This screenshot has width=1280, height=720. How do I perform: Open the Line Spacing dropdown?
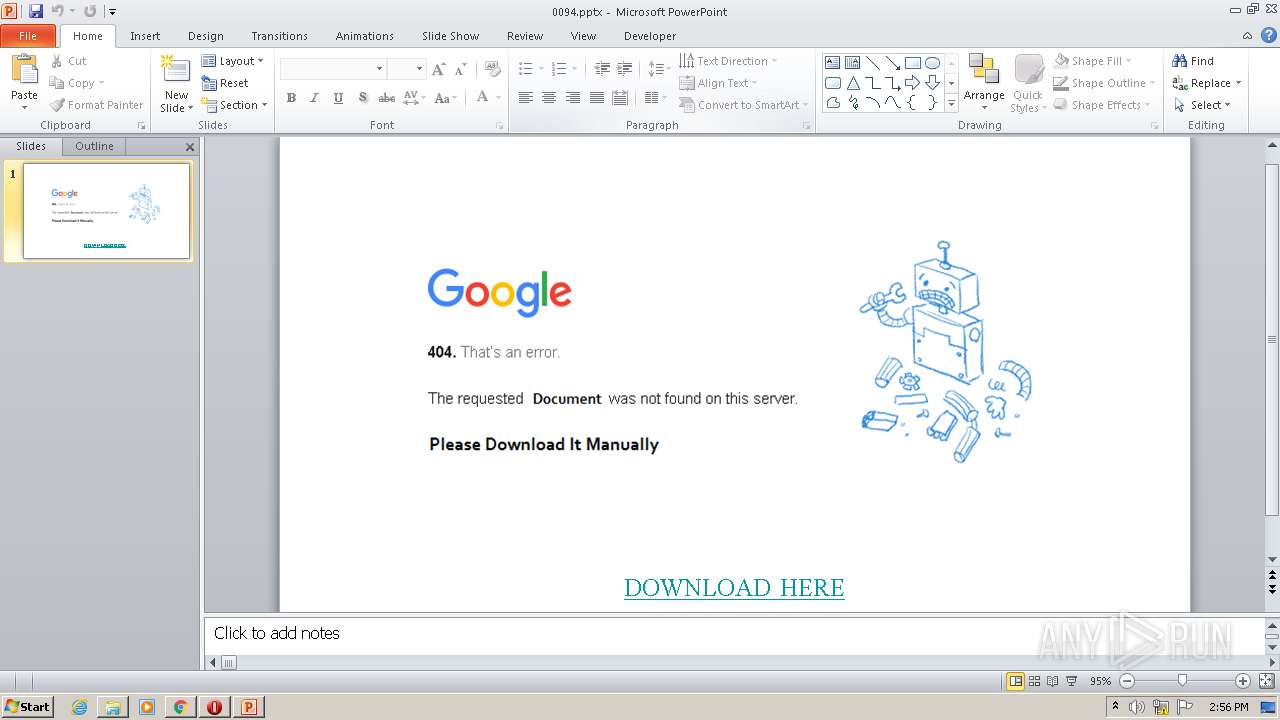pos(658,69)
